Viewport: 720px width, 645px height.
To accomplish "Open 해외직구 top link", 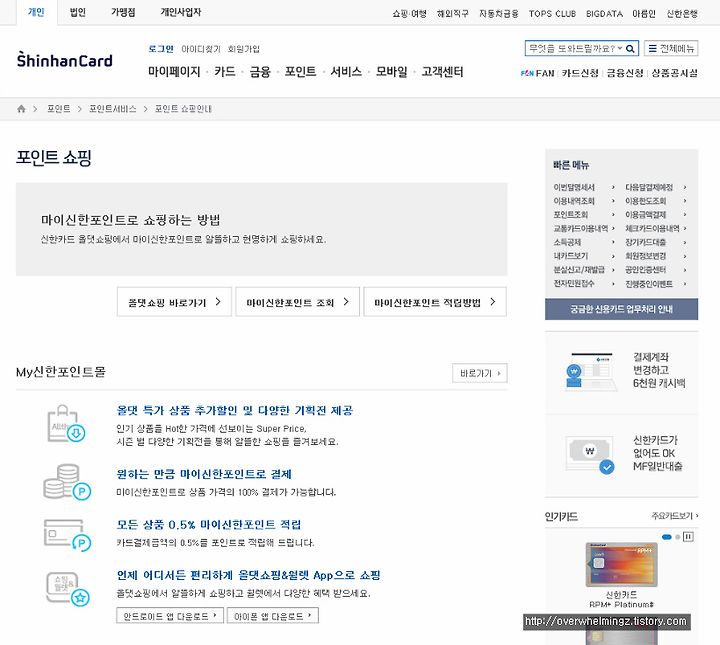I will click(452, 14).
